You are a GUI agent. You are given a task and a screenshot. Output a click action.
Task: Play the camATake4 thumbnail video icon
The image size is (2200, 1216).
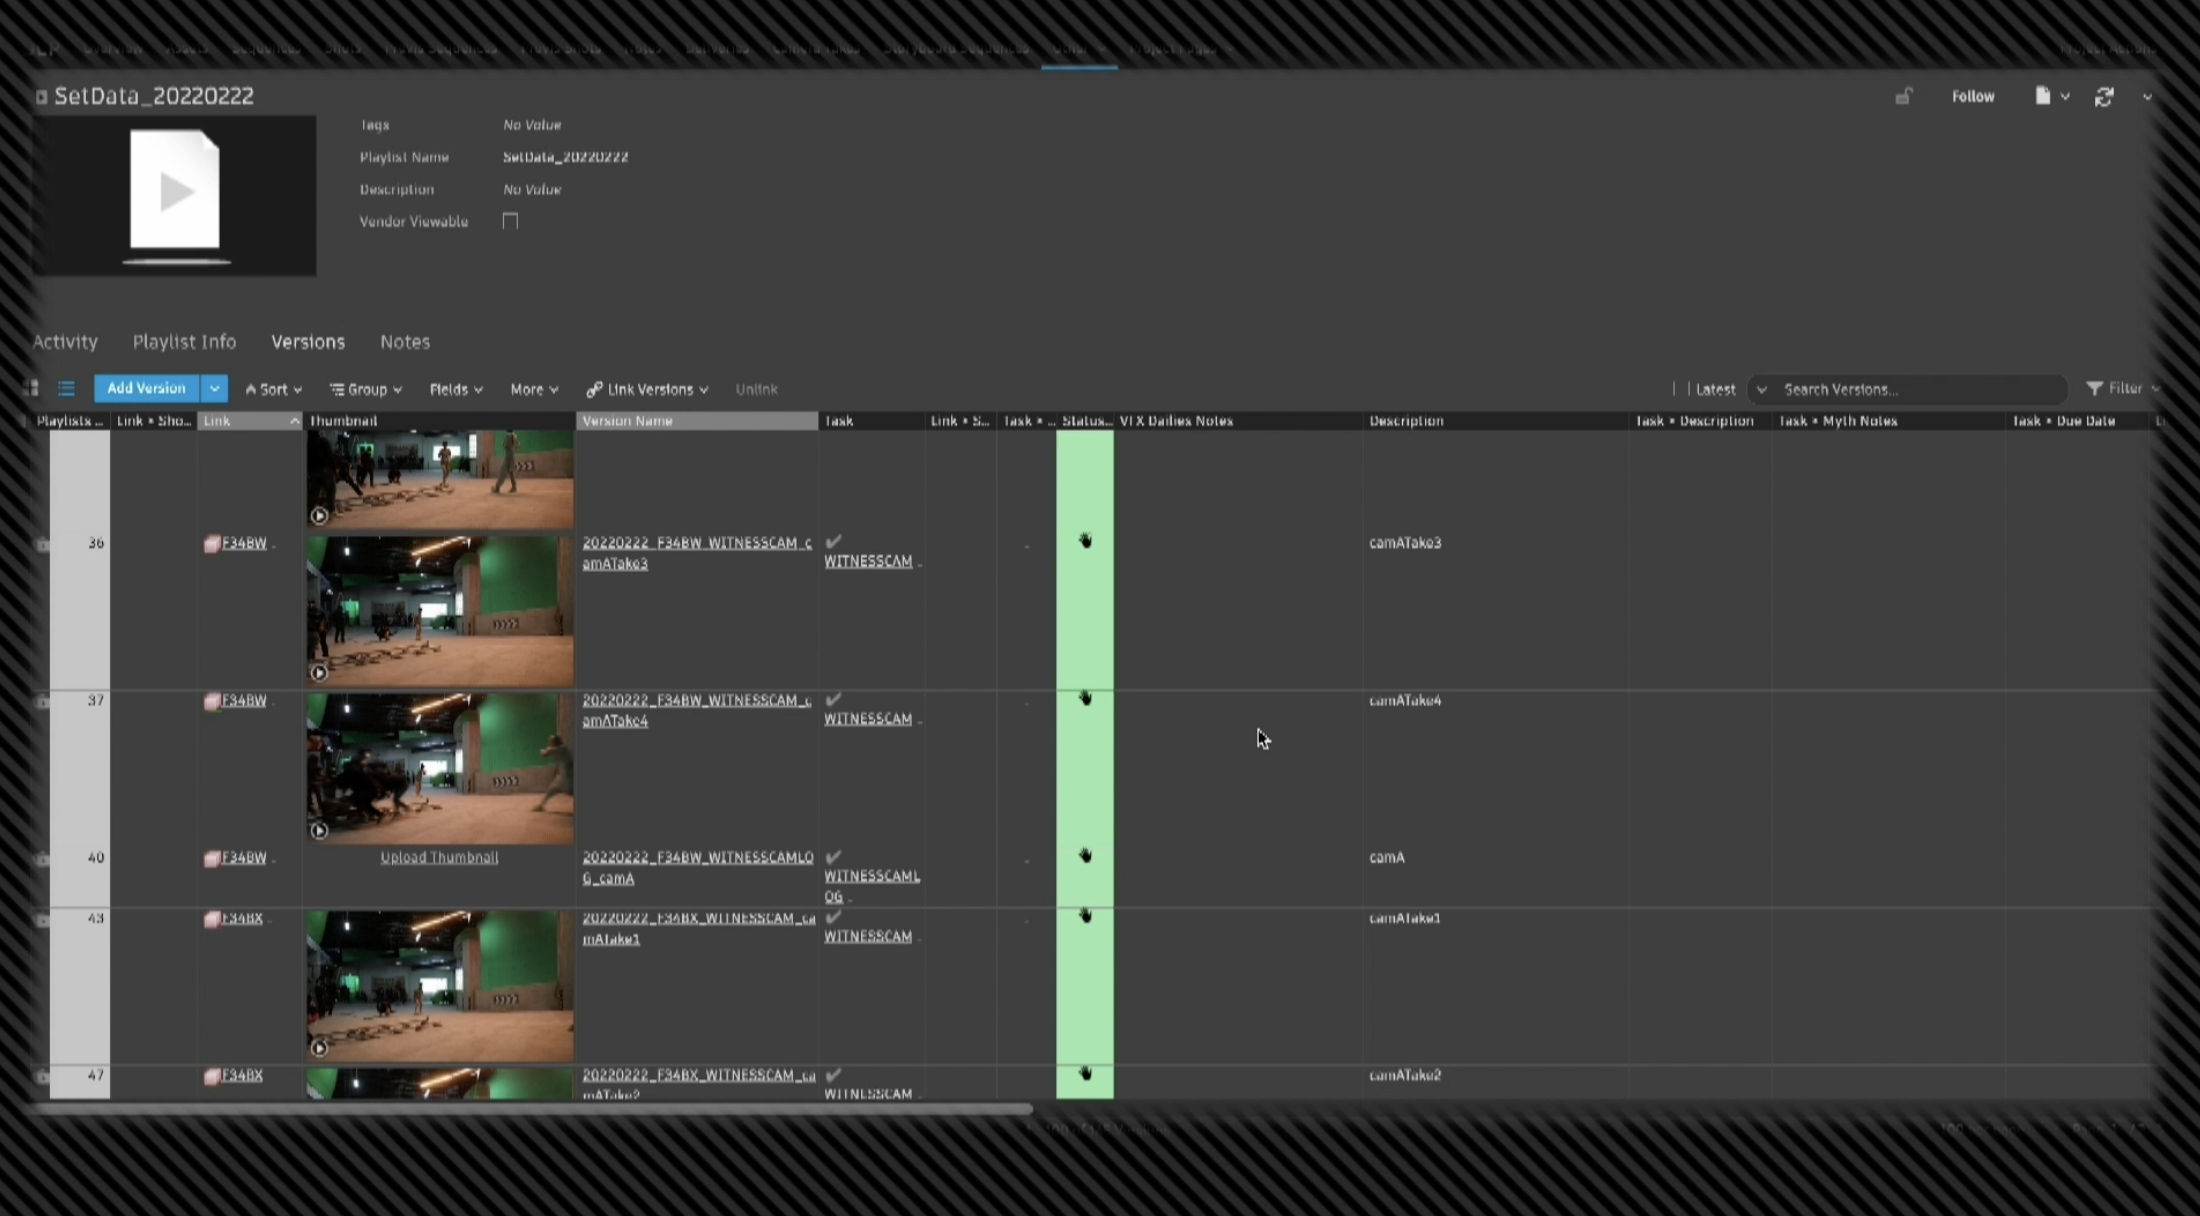click(319, 830)
